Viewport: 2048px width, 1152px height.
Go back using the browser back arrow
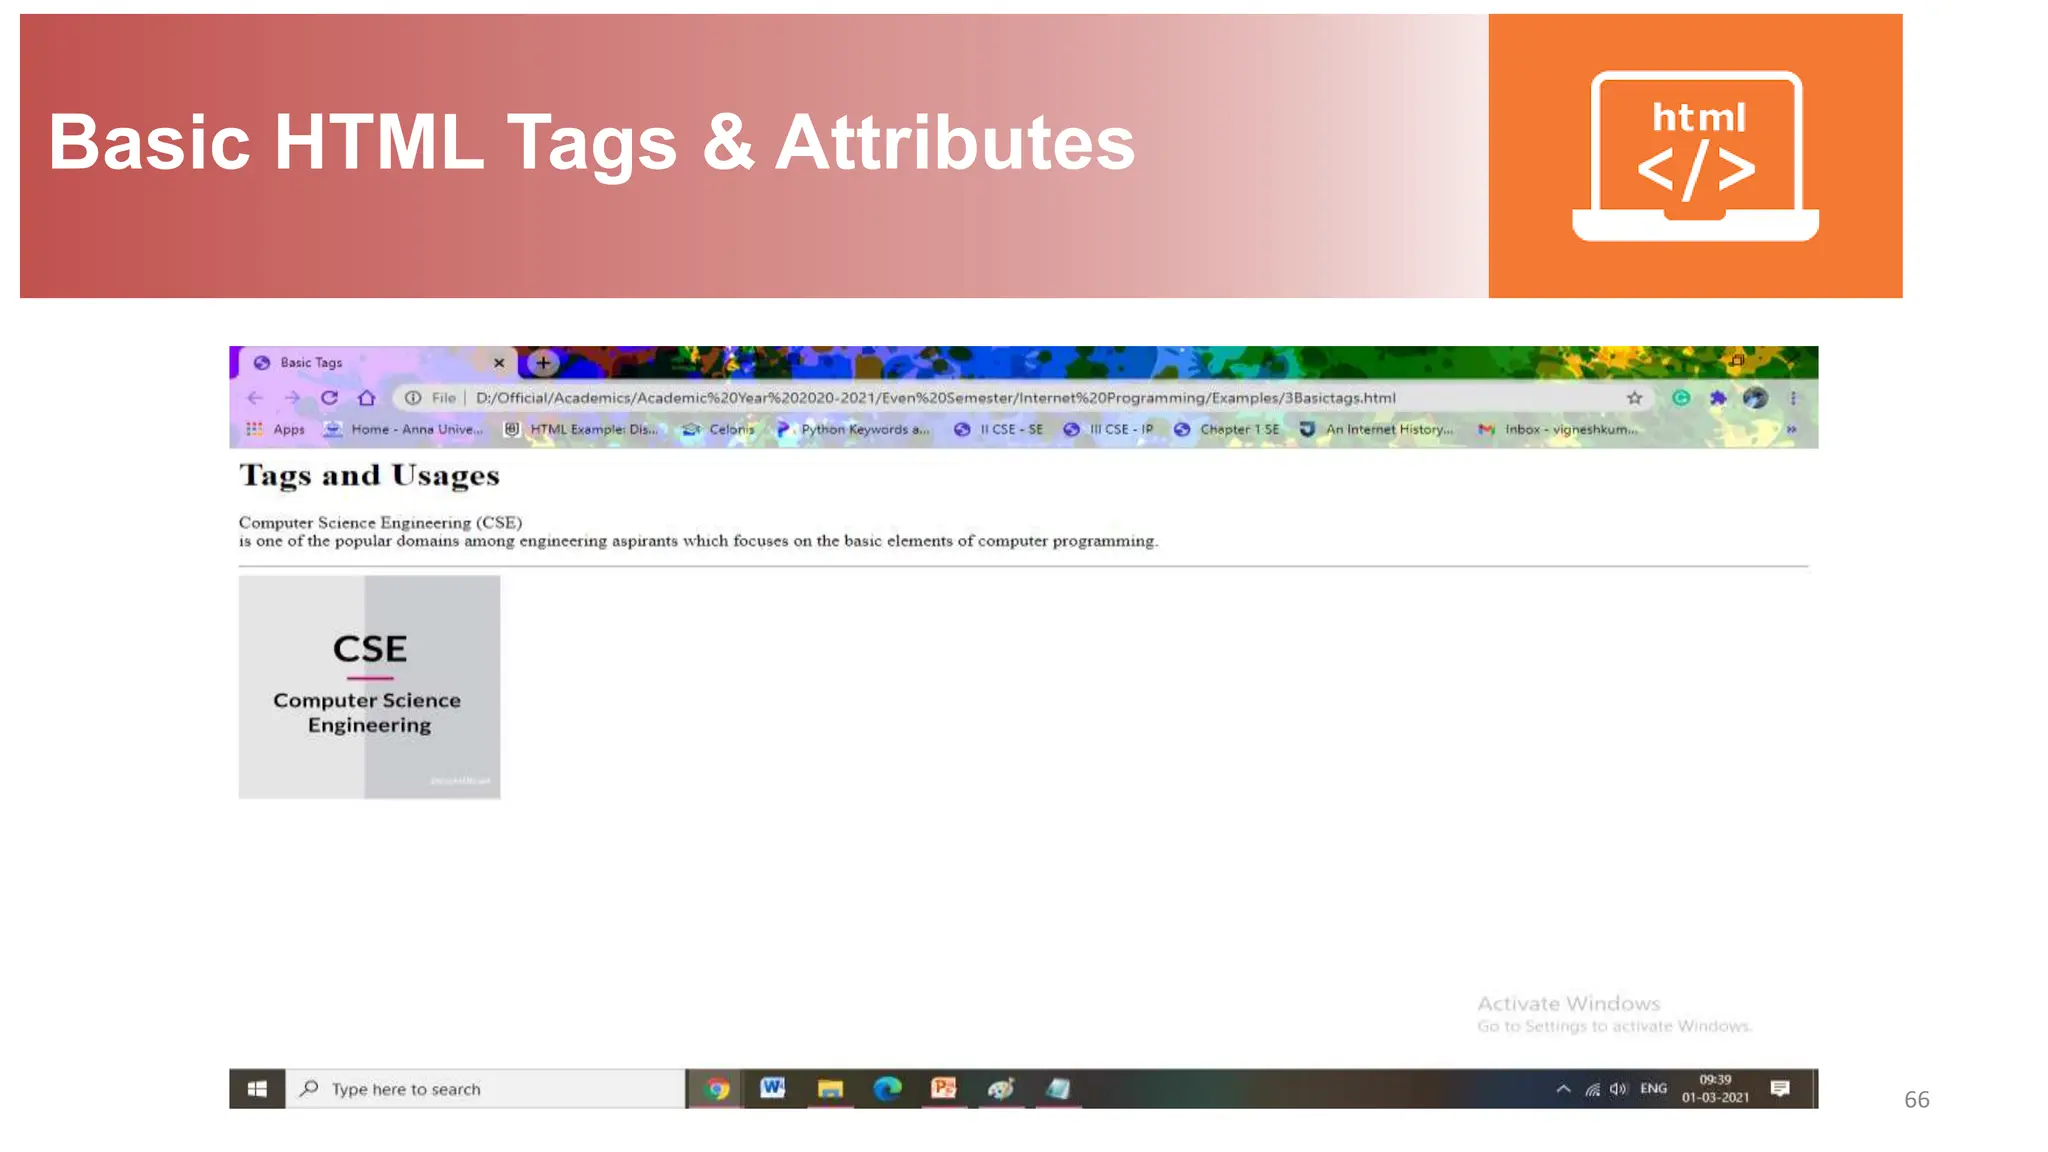pyautogui.click(x=255, y=398)
